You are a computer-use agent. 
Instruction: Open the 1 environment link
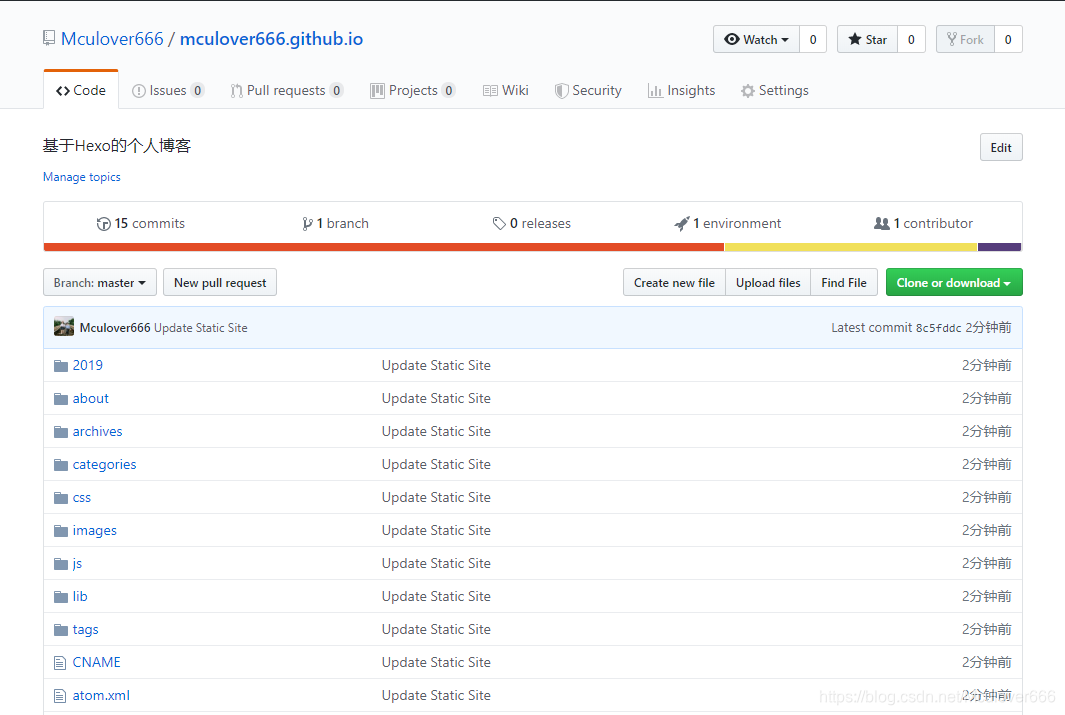[x=727, y=223]
